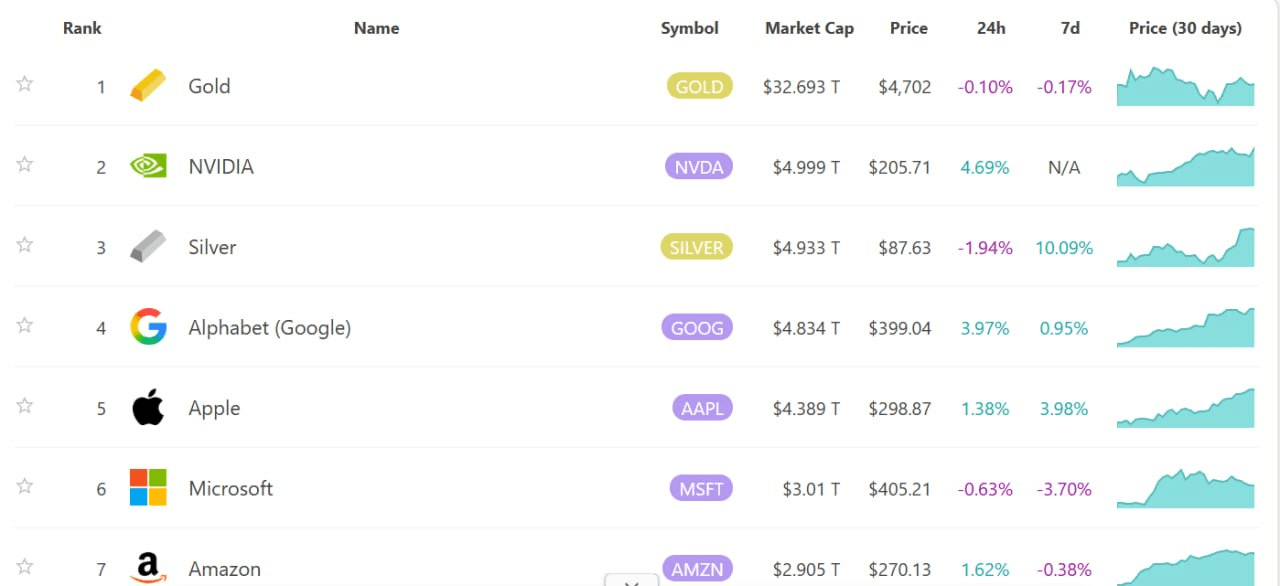Click the $87.63 Silver price
Screen dimensions: 1280x586
(905, 248)
